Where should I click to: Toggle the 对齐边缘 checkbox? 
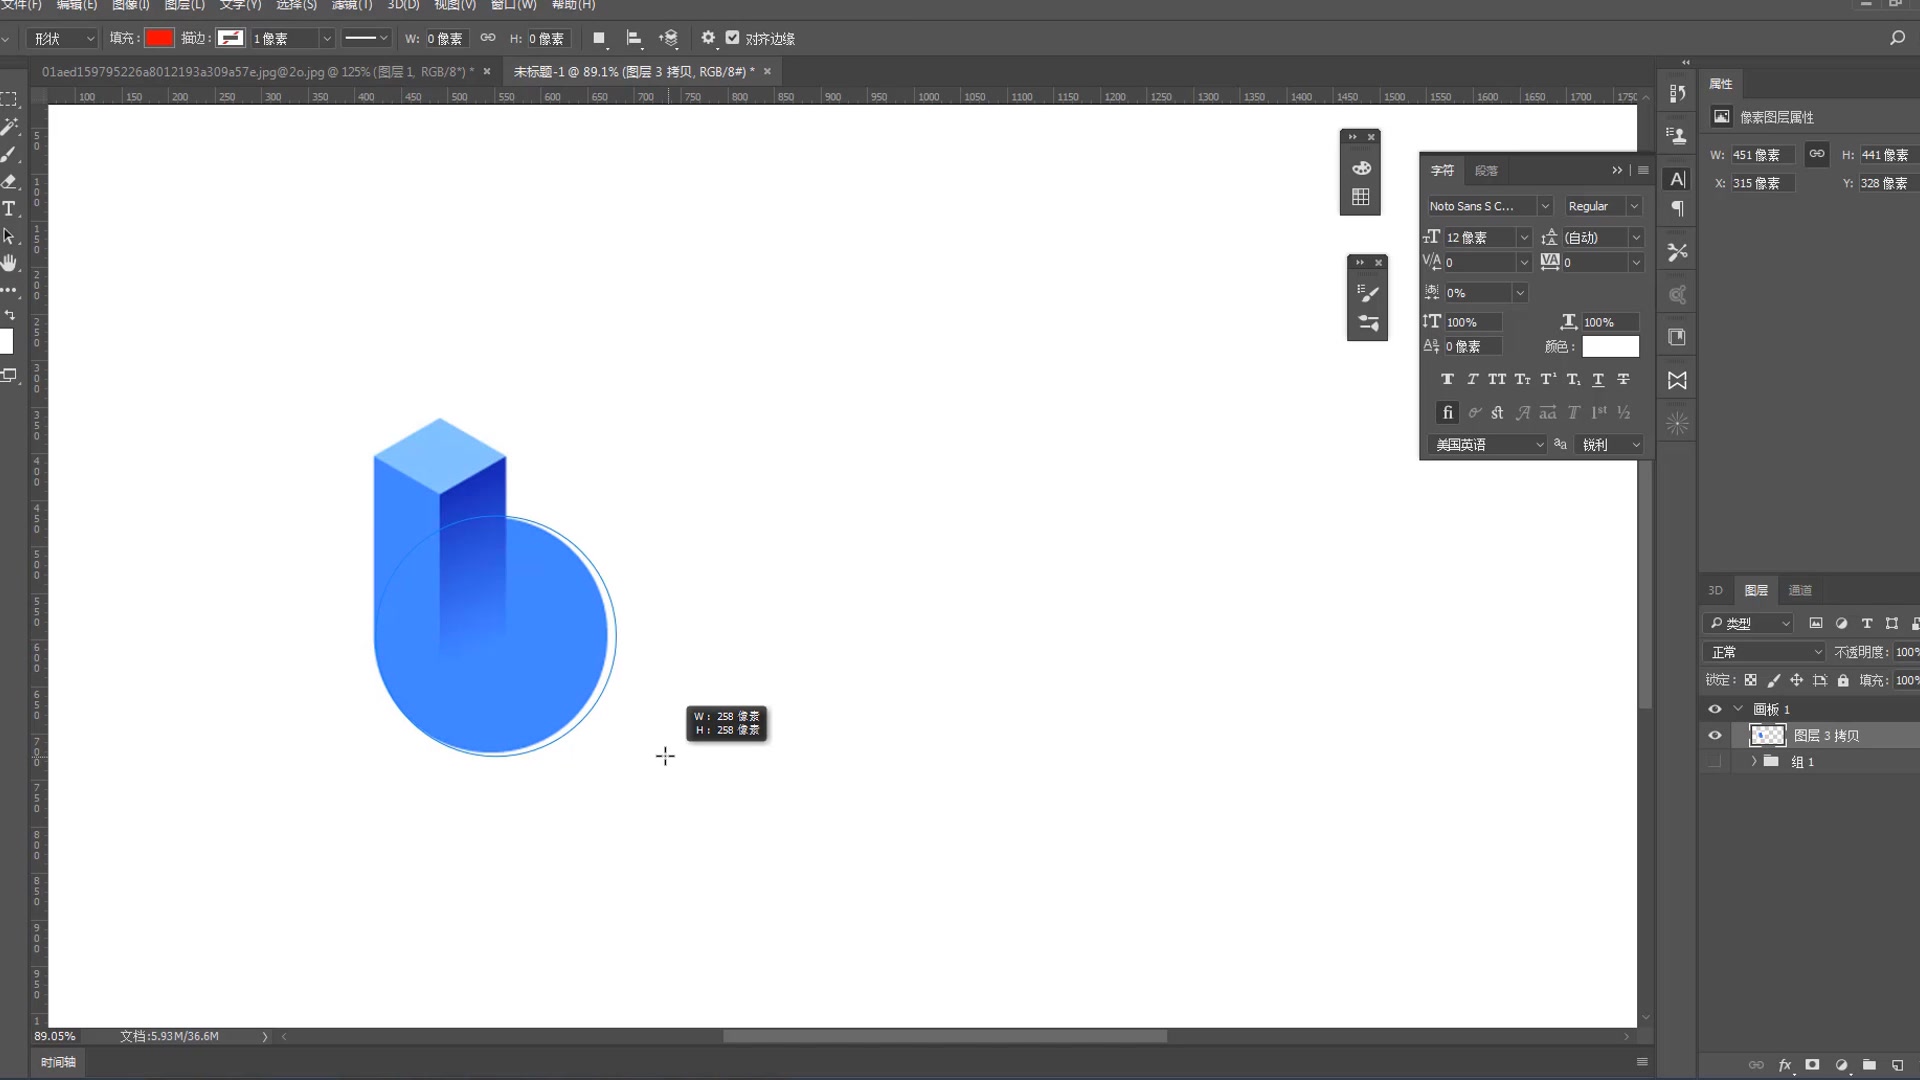[733, 38]
